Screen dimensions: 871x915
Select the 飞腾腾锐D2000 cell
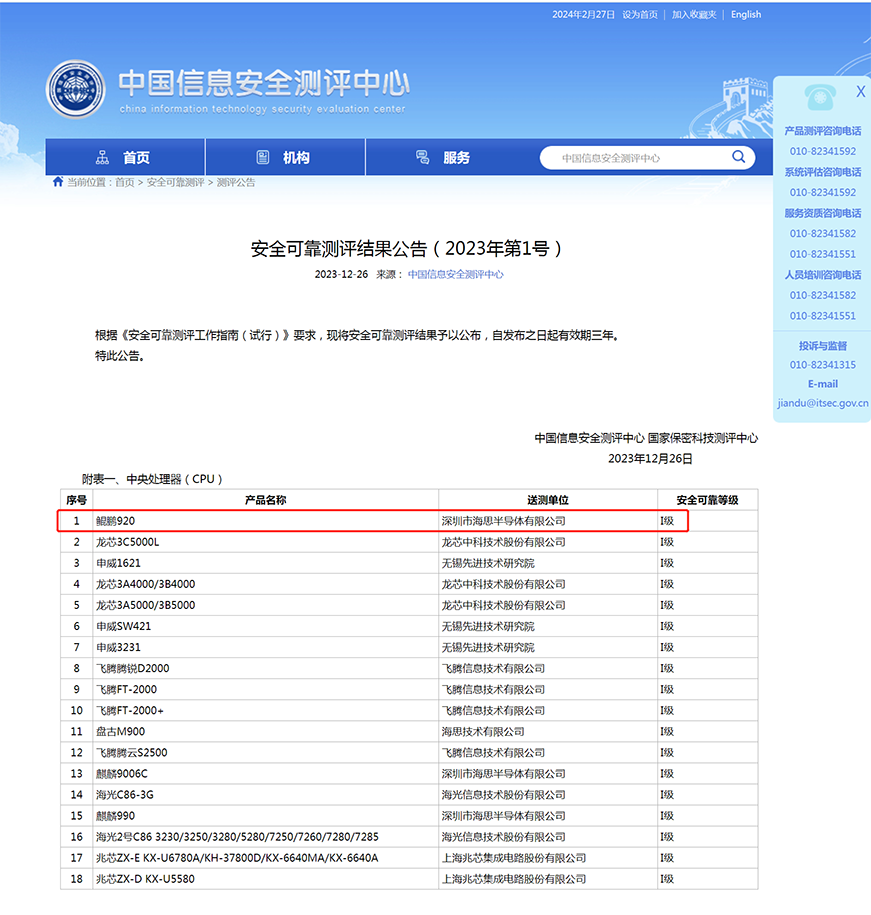click(x=265, y=668)
